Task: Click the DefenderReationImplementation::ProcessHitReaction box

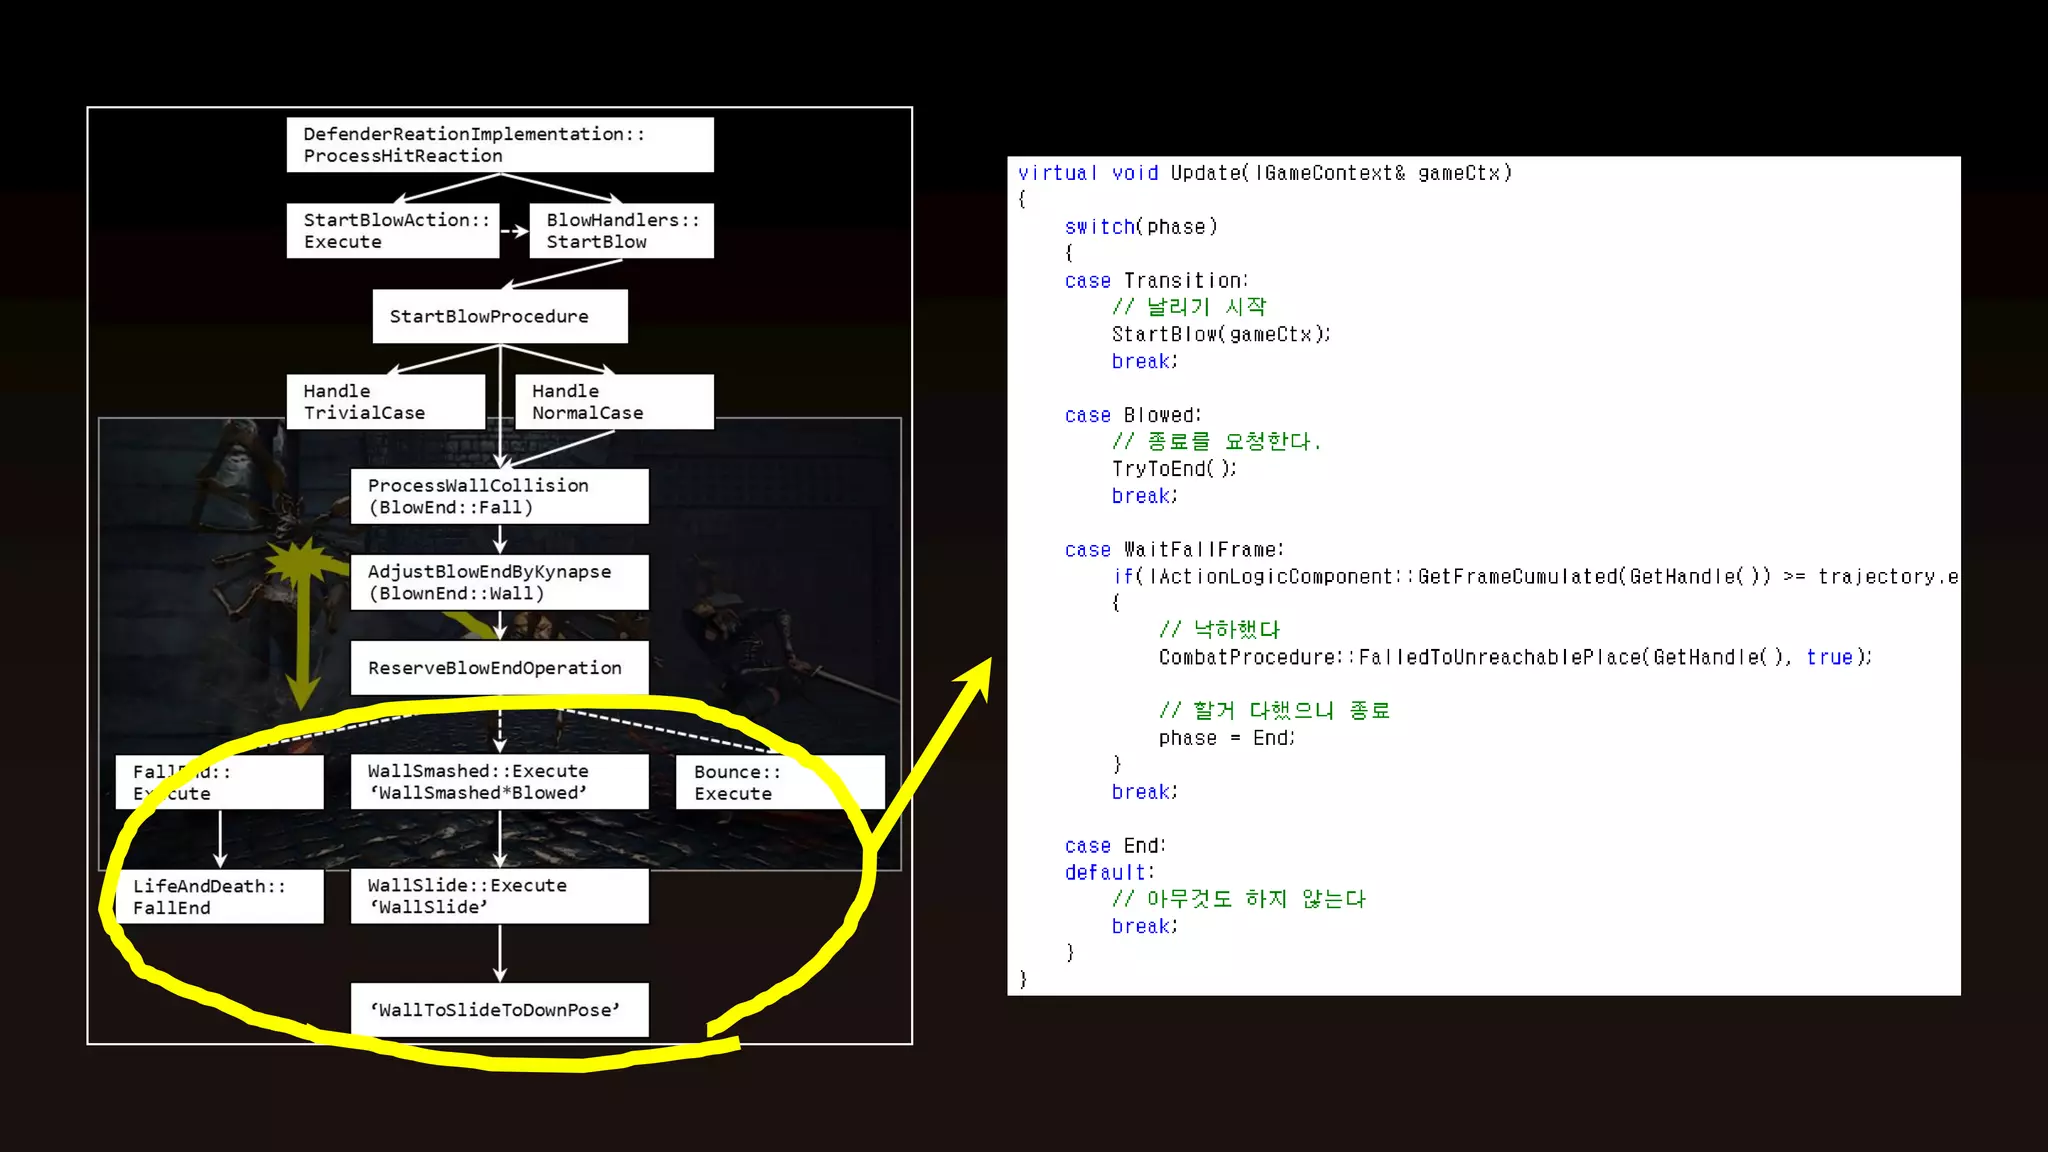Action: 500,145
